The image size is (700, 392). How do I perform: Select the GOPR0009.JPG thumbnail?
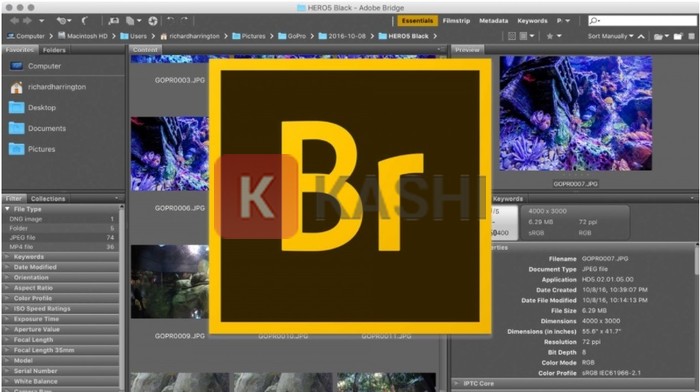[170, 282]
